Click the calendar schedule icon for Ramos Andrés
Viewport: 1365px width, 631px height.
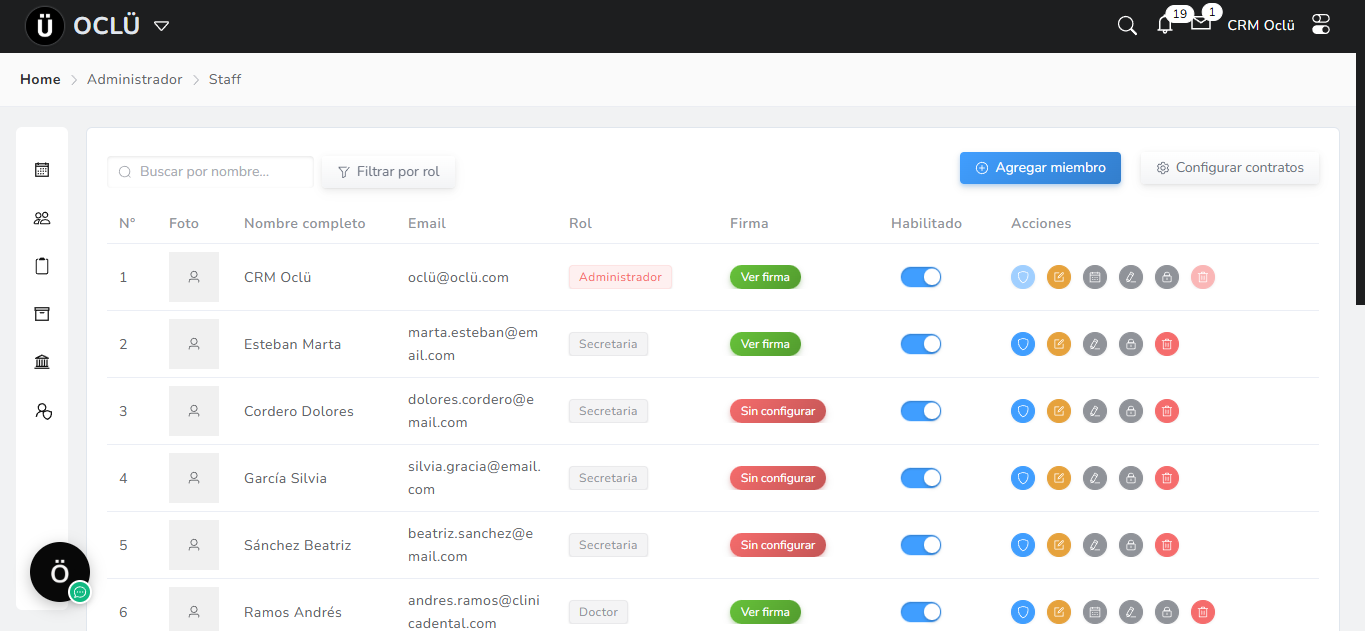click(1095, 612)
